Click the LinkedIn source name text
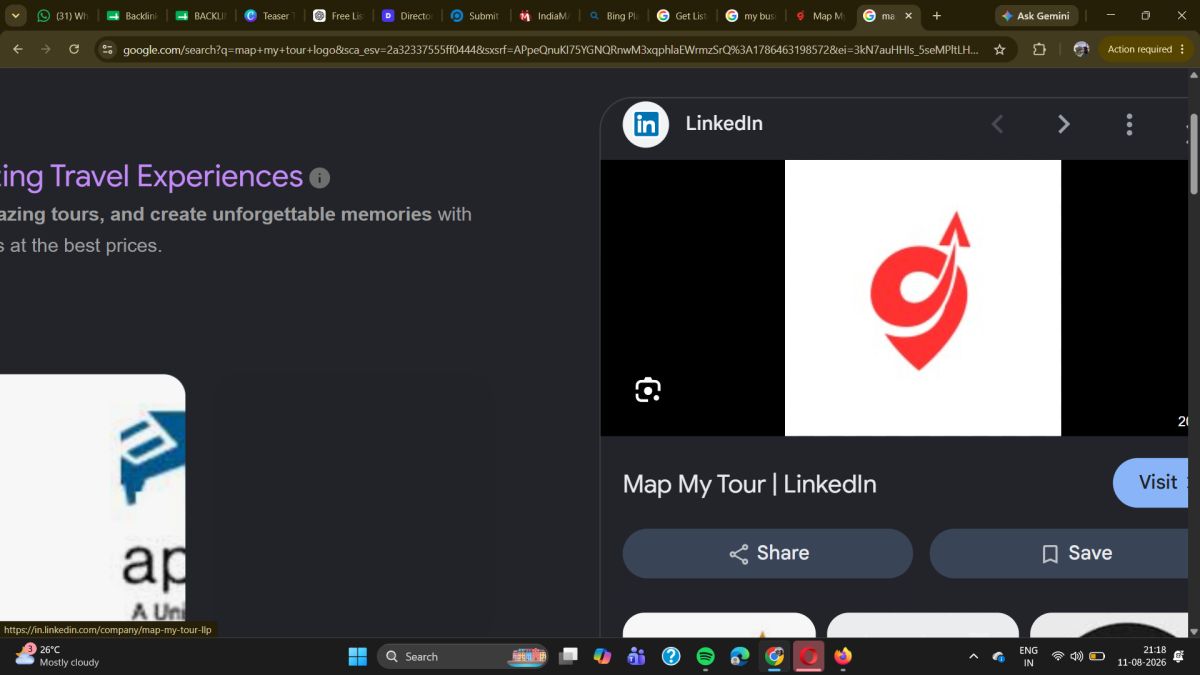The width and height of the screenshot is (1200, 675). pyautogui.click(x=724, y=123)
